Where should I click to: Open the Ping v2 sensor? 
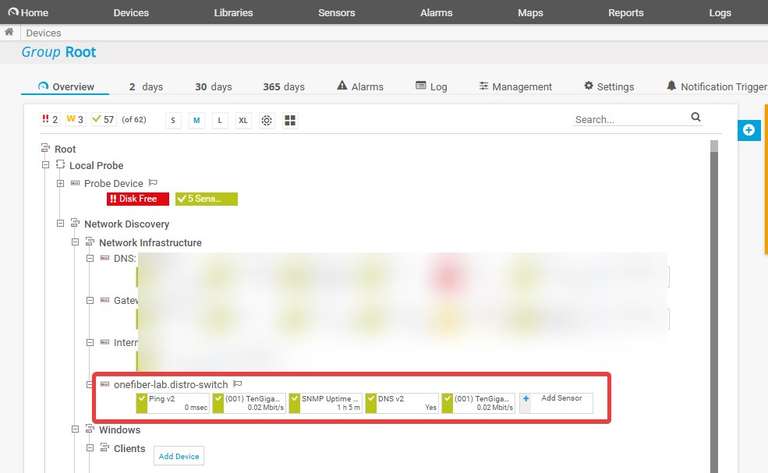172,403
